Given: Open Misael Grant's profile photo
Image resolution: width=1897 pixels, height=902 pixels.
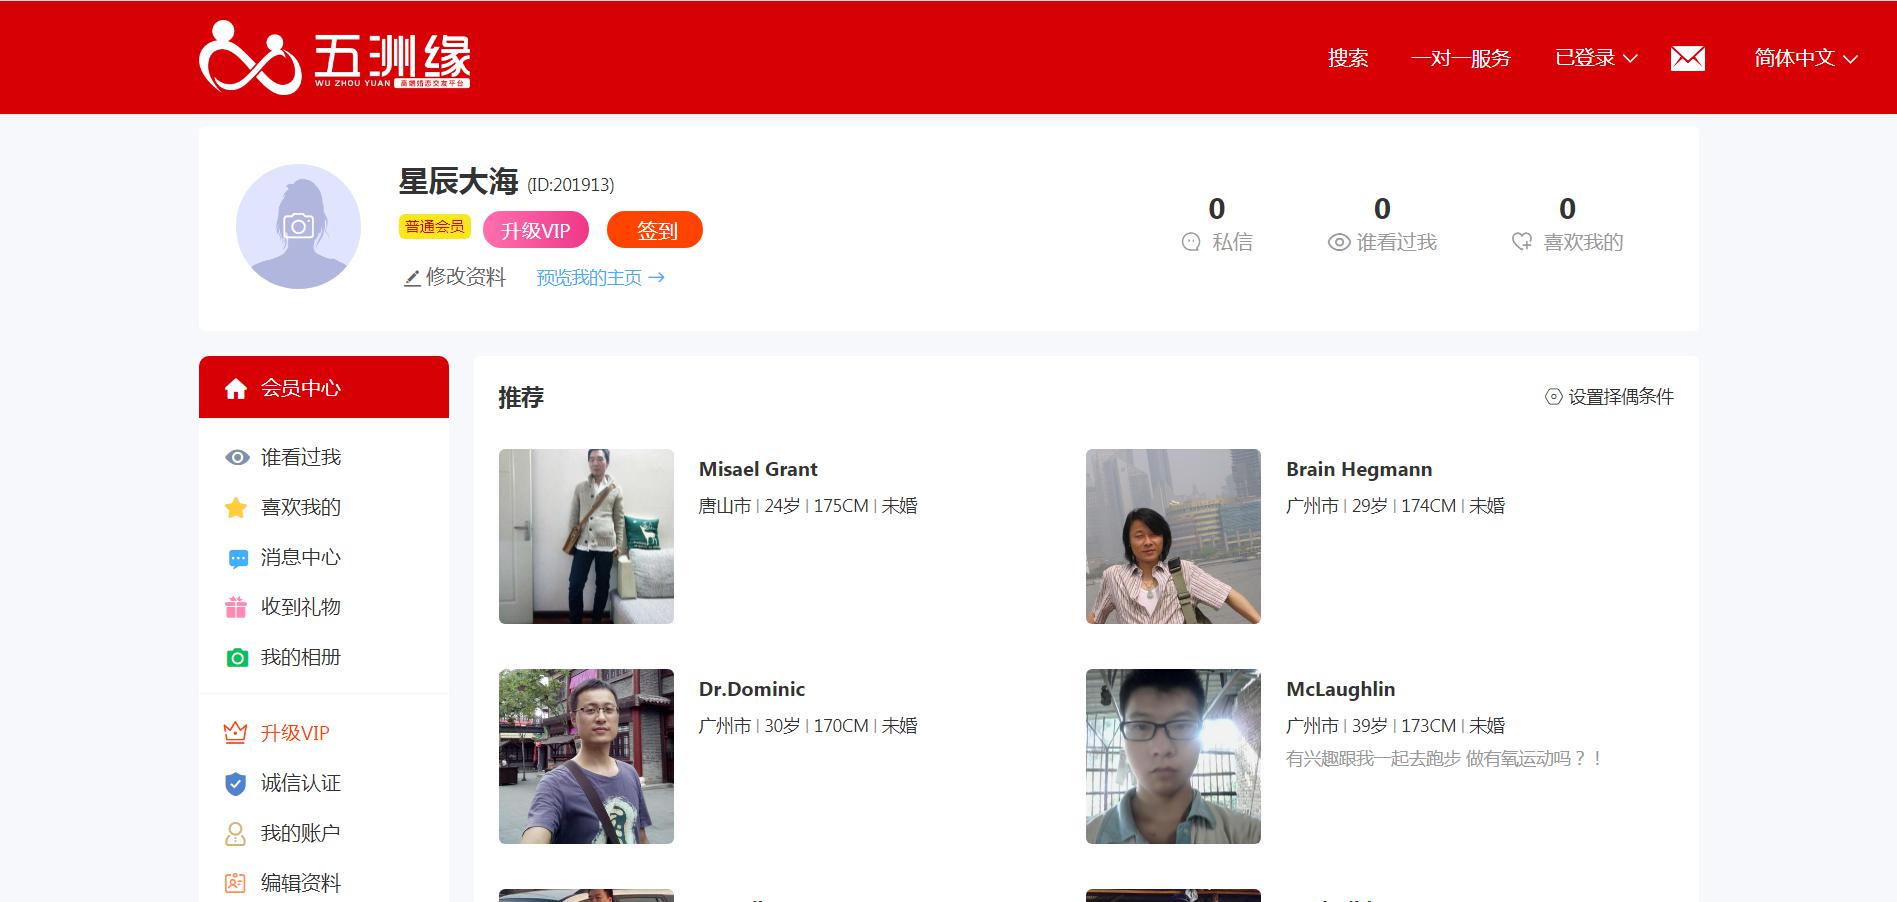Looking at the screenshot, I should 586,536.
